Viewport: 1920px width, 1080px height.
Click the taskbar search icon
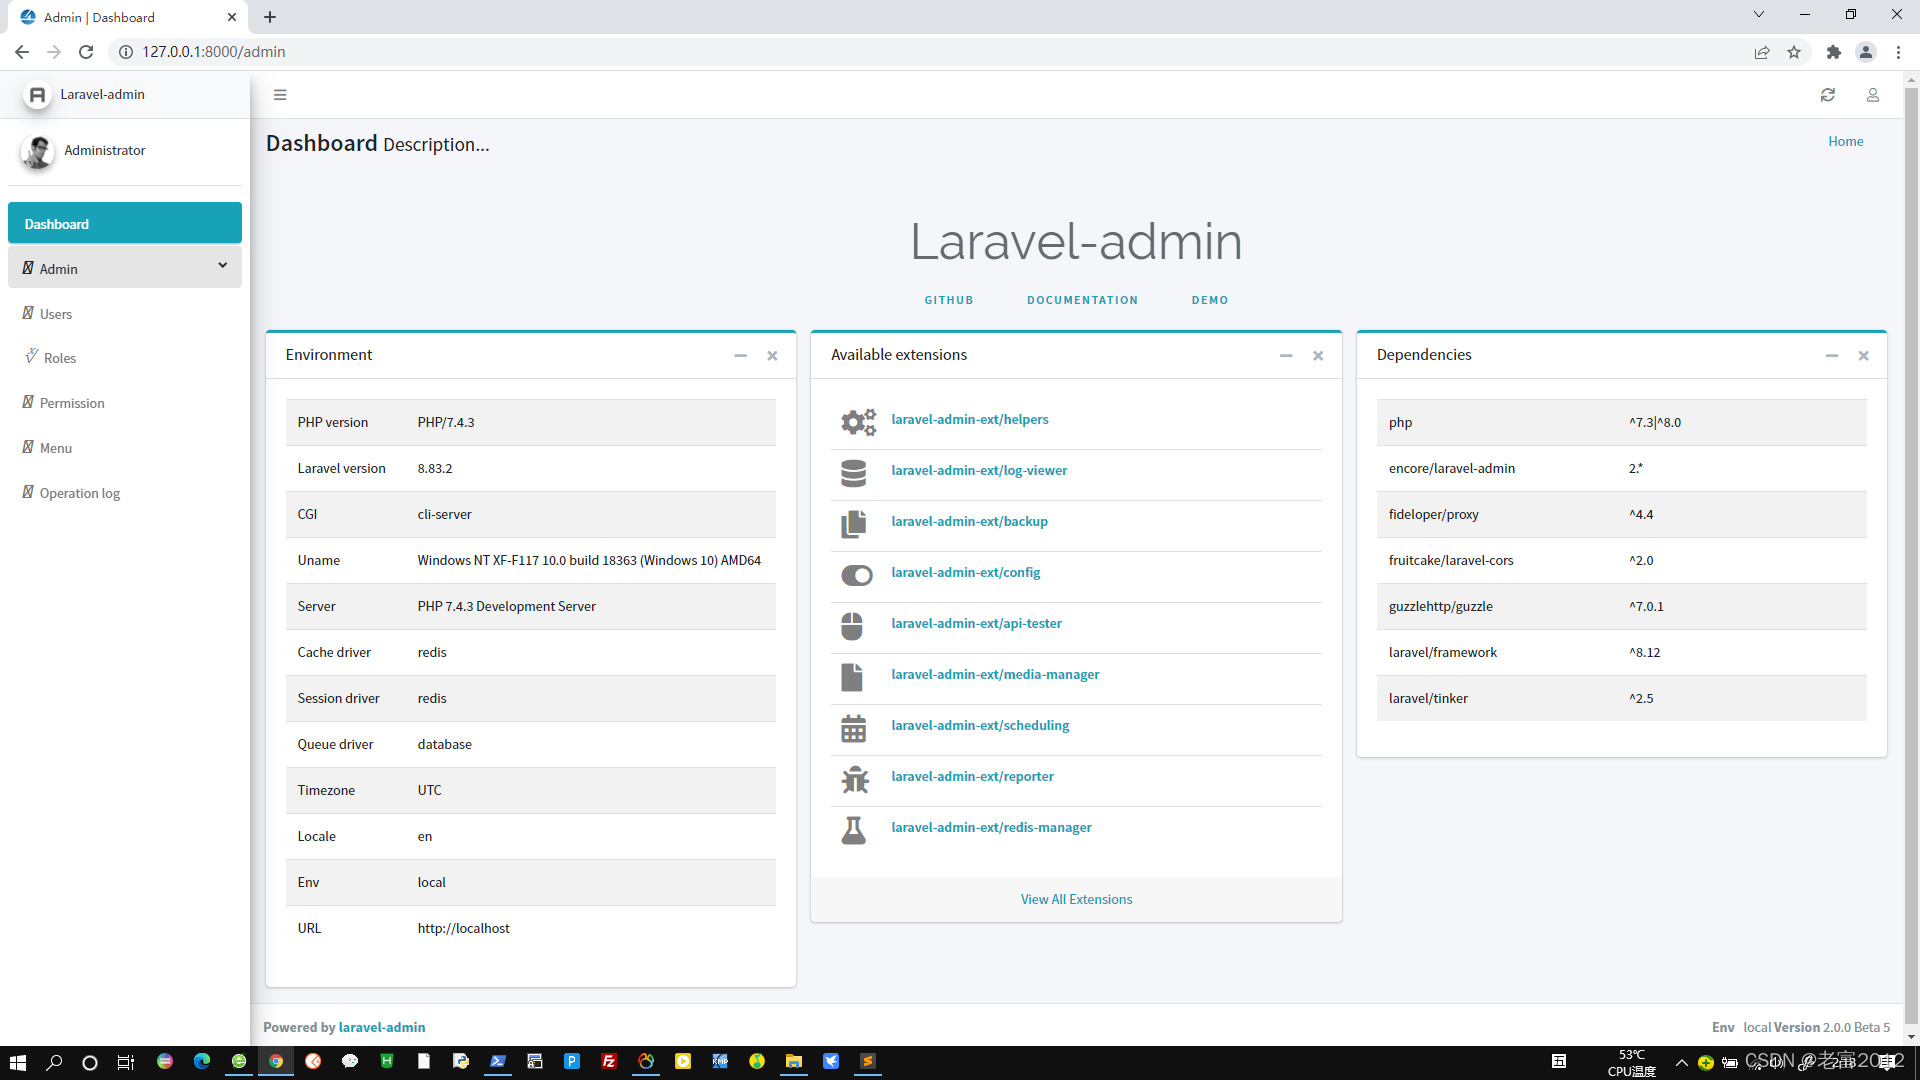tap(54, 1062)
